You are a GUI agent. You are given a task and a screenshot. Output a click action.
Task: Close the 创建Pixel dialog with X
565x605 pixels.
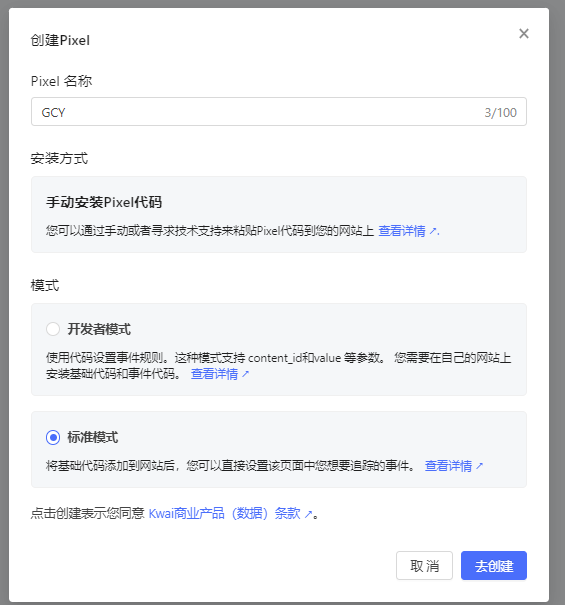524,34
